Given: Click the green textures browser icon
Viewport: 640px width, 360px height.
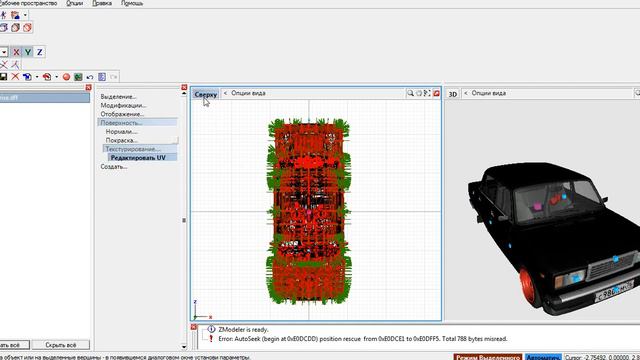Looking at the screenshot, I should [x=78, y=77].
